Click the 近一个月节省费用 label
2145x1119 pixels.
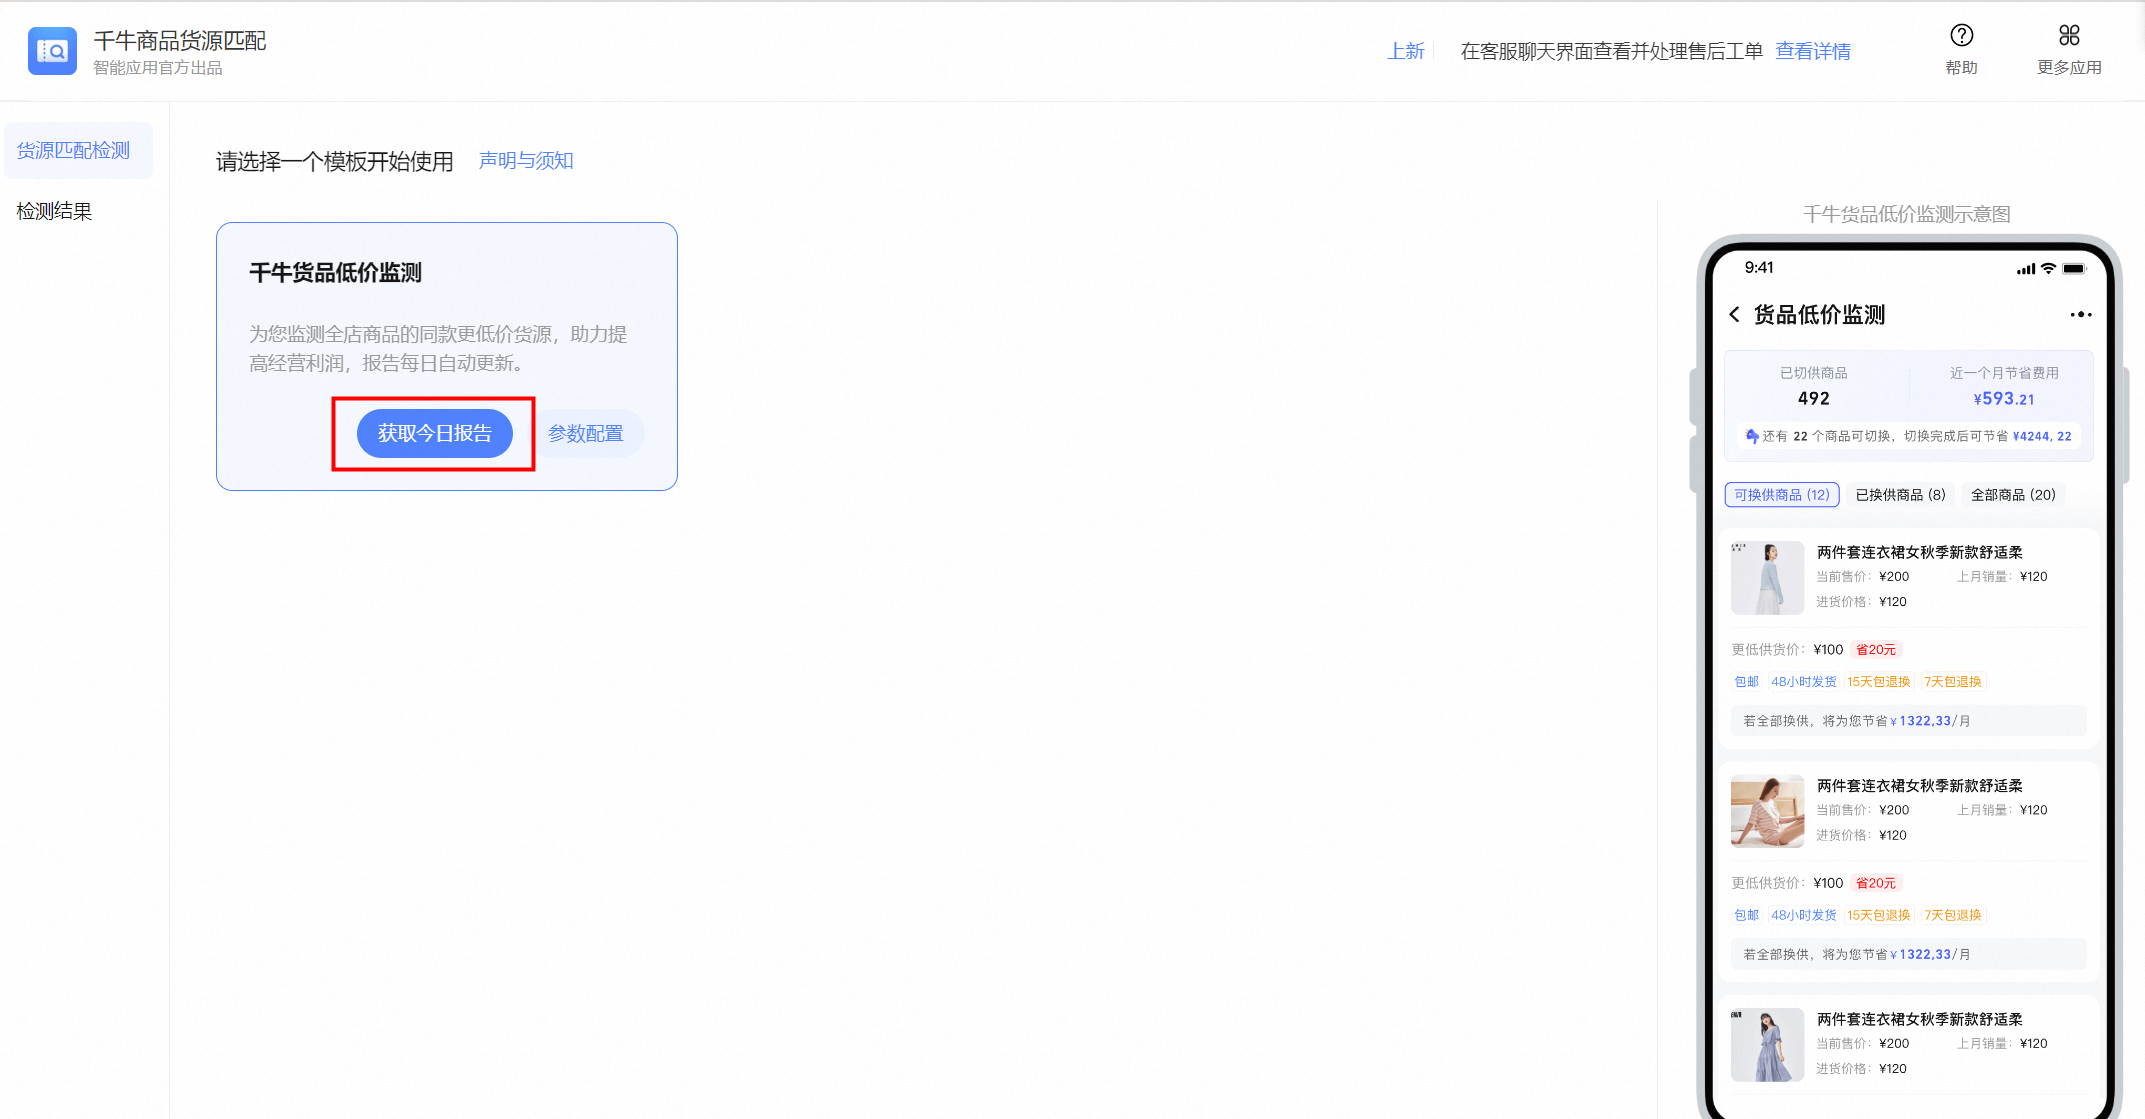click(2004, 373)
